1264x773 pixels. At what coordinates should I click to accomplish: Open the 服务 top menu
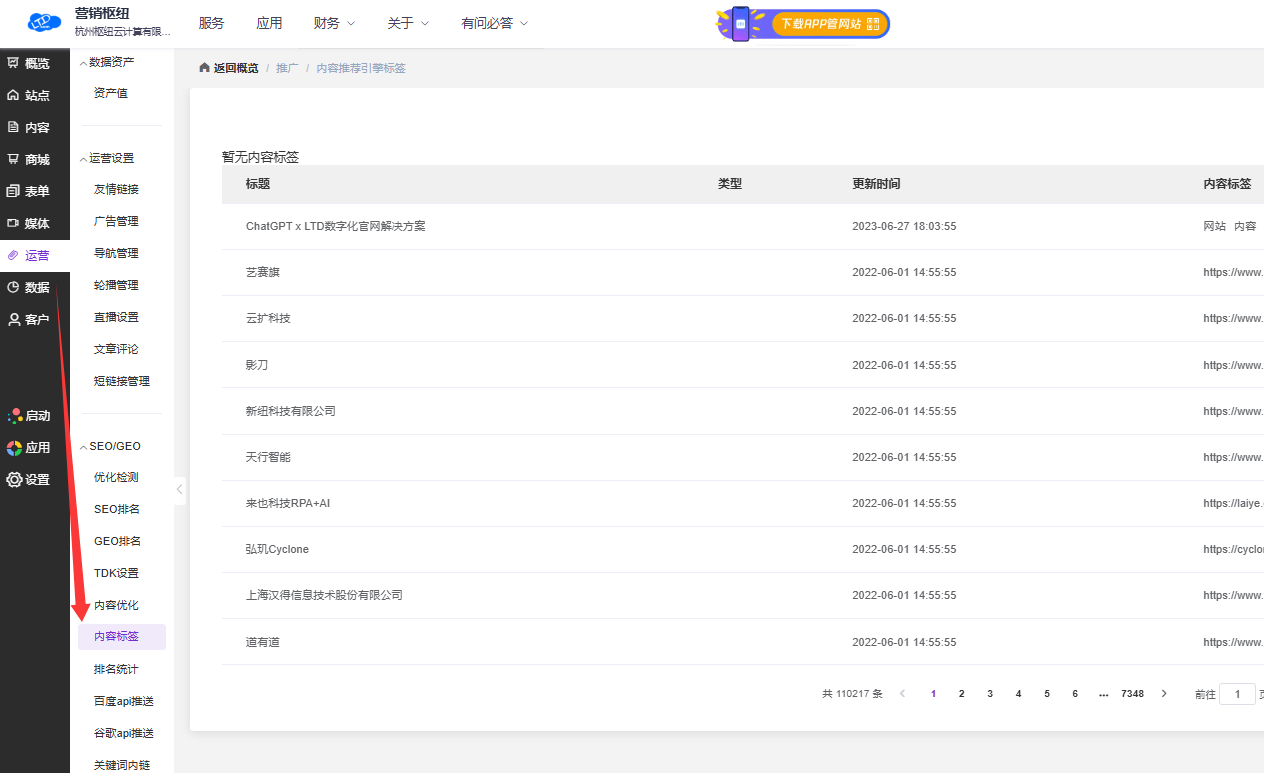pyautogui.click(x=211, y=23)
